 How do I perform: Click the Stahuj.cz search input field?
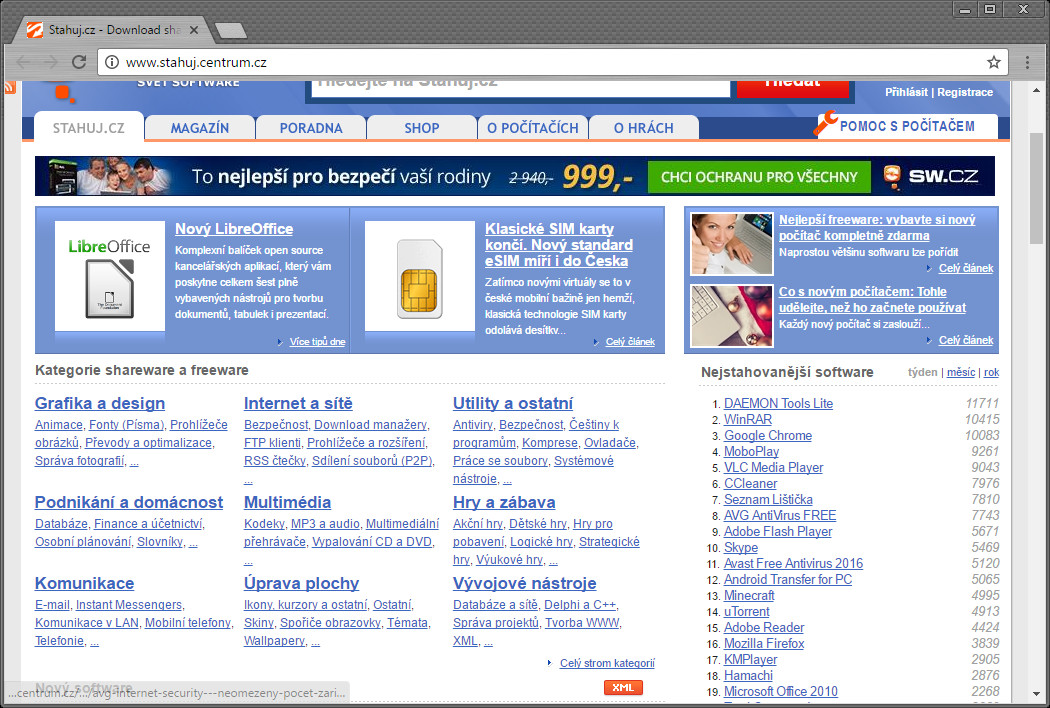tap(520, 88)
